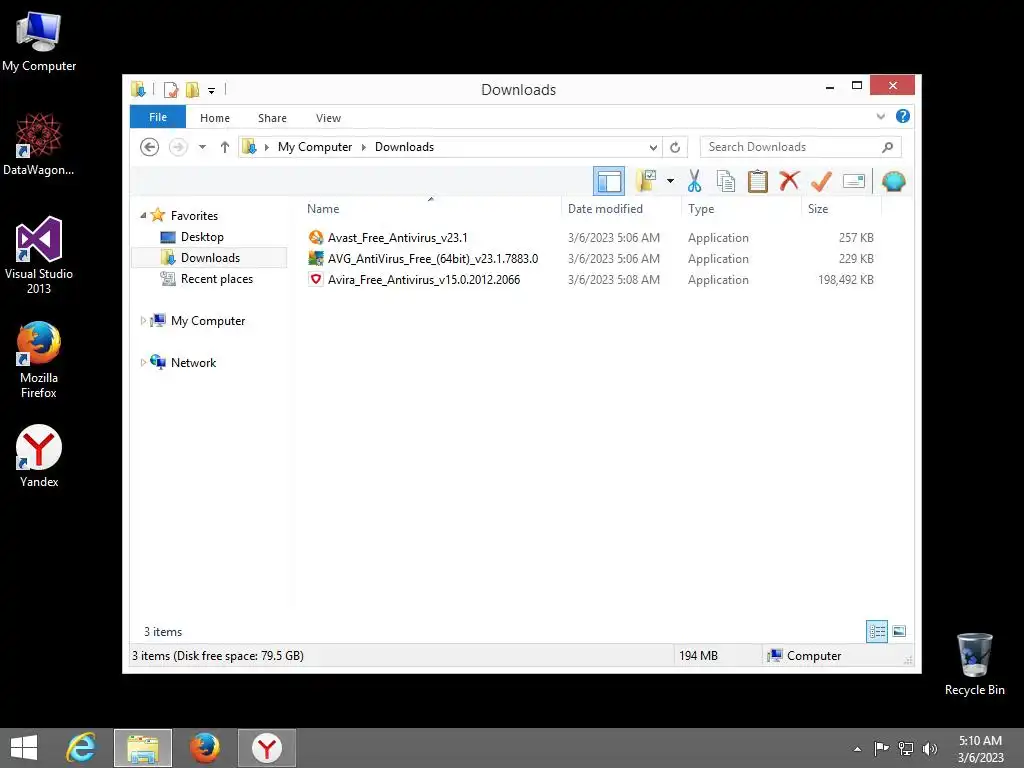
Task: Open the Quick Access Toolbar customize dropdown
Action: (212, 90)
